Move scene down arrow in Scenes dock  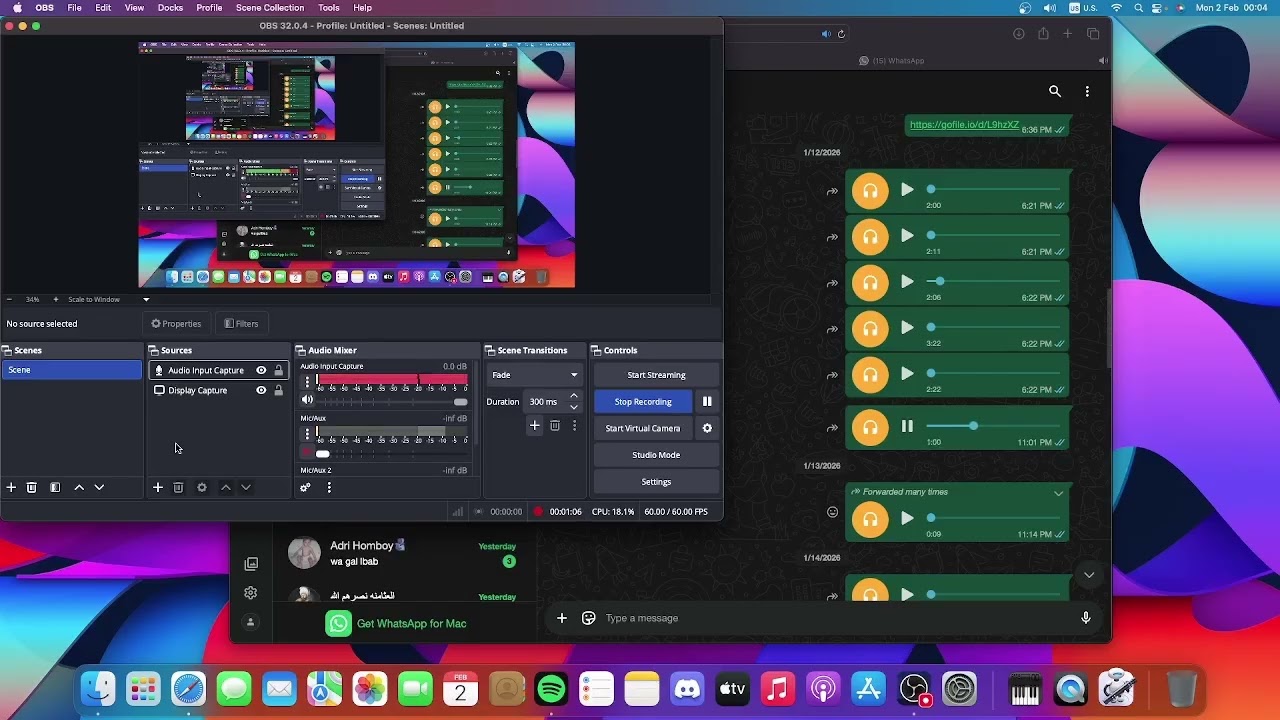99,487
